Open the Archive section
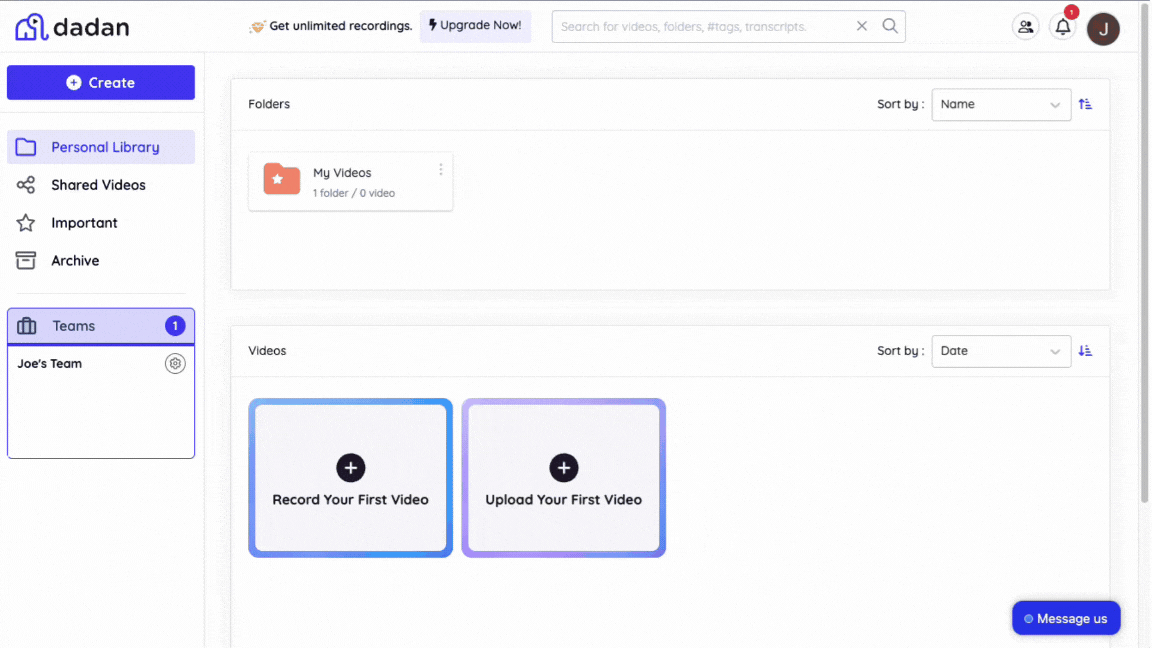 (x=75, y=261)
